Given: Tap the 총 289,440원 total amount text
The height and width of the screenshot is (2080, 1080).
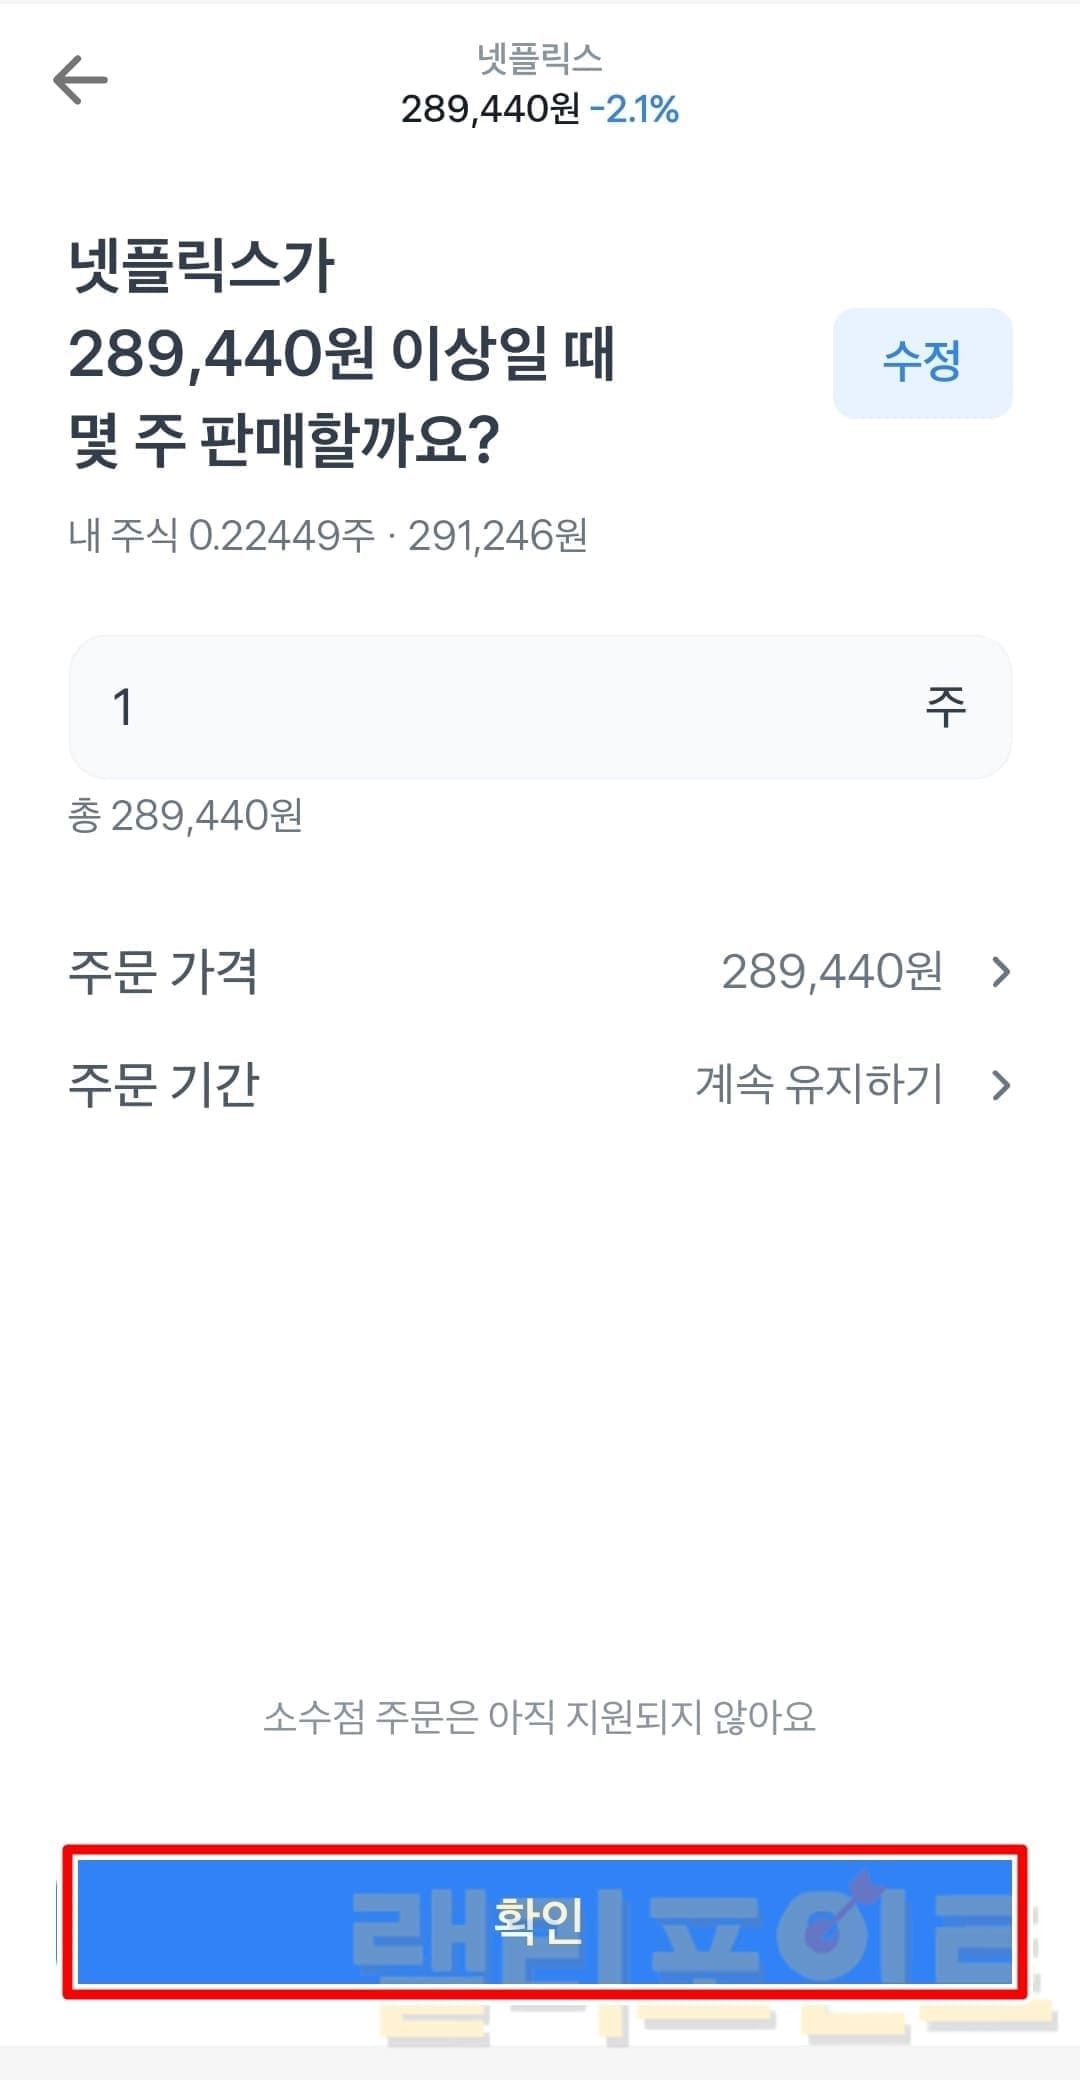Looking at the screenshot, I should 186,816.
